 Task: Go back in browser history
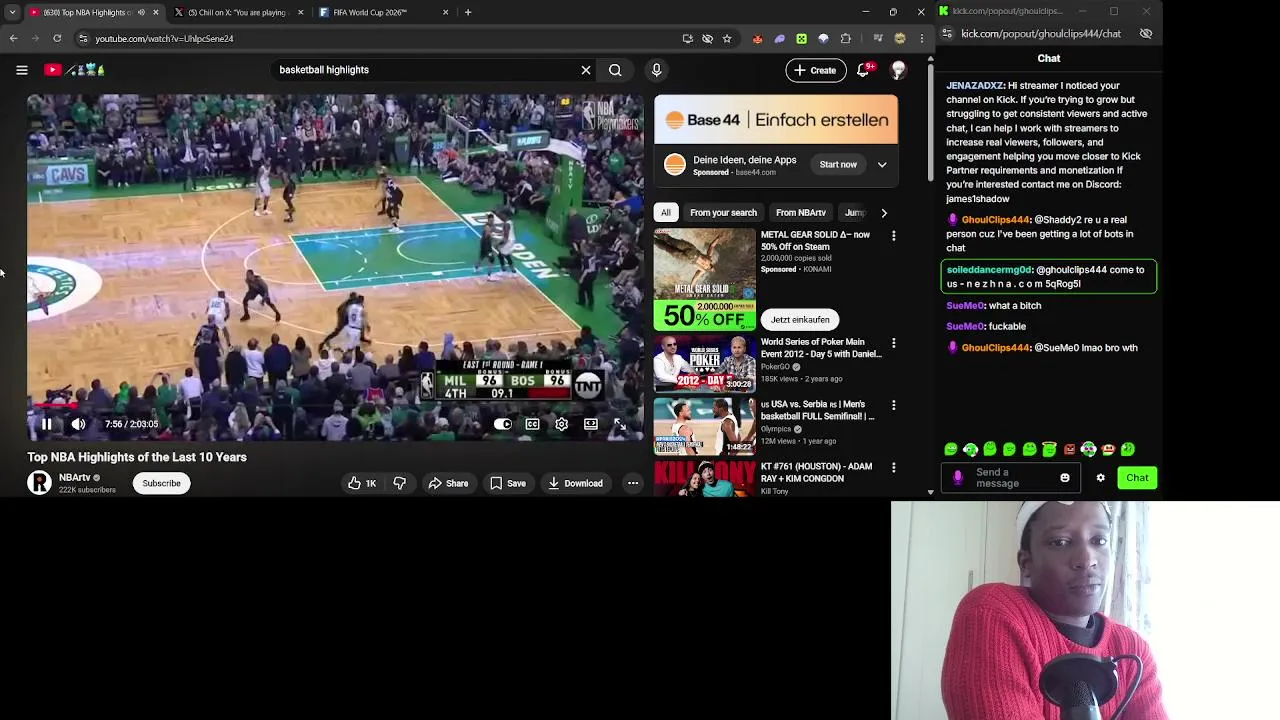click(13, 38)
